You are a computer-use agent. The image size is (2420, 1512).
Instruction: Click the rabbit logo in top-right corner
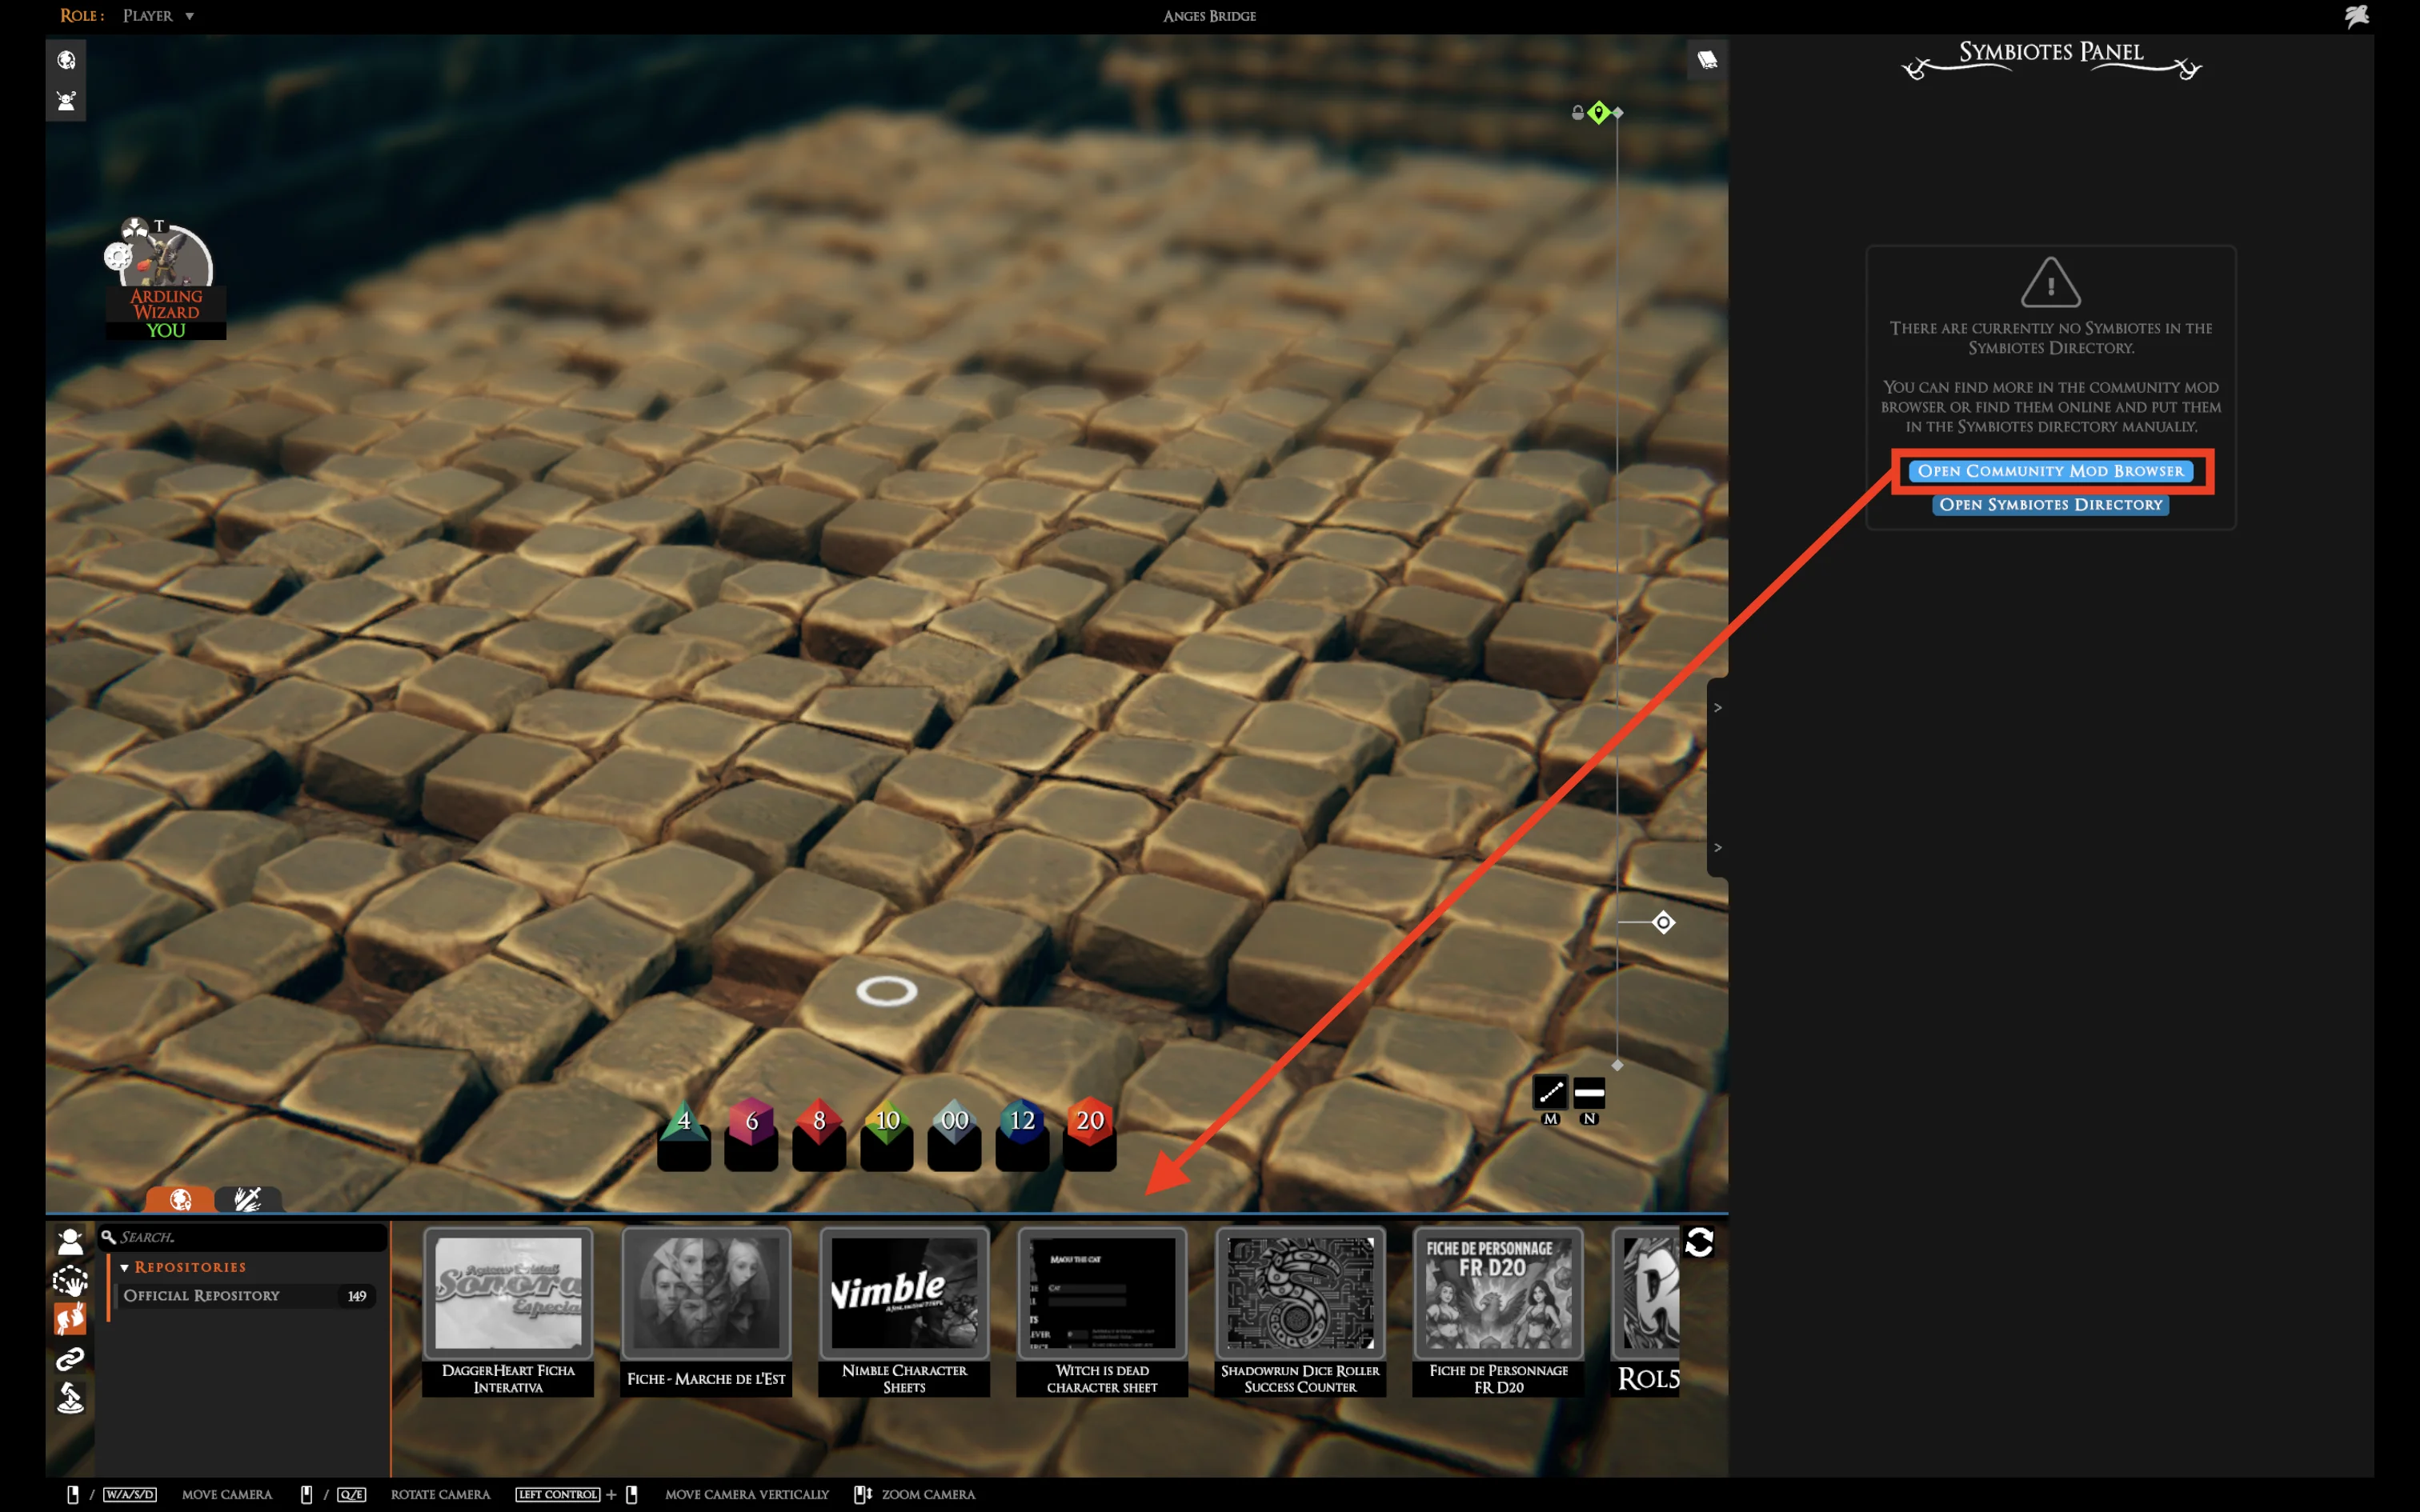(x=2357, y=16)
